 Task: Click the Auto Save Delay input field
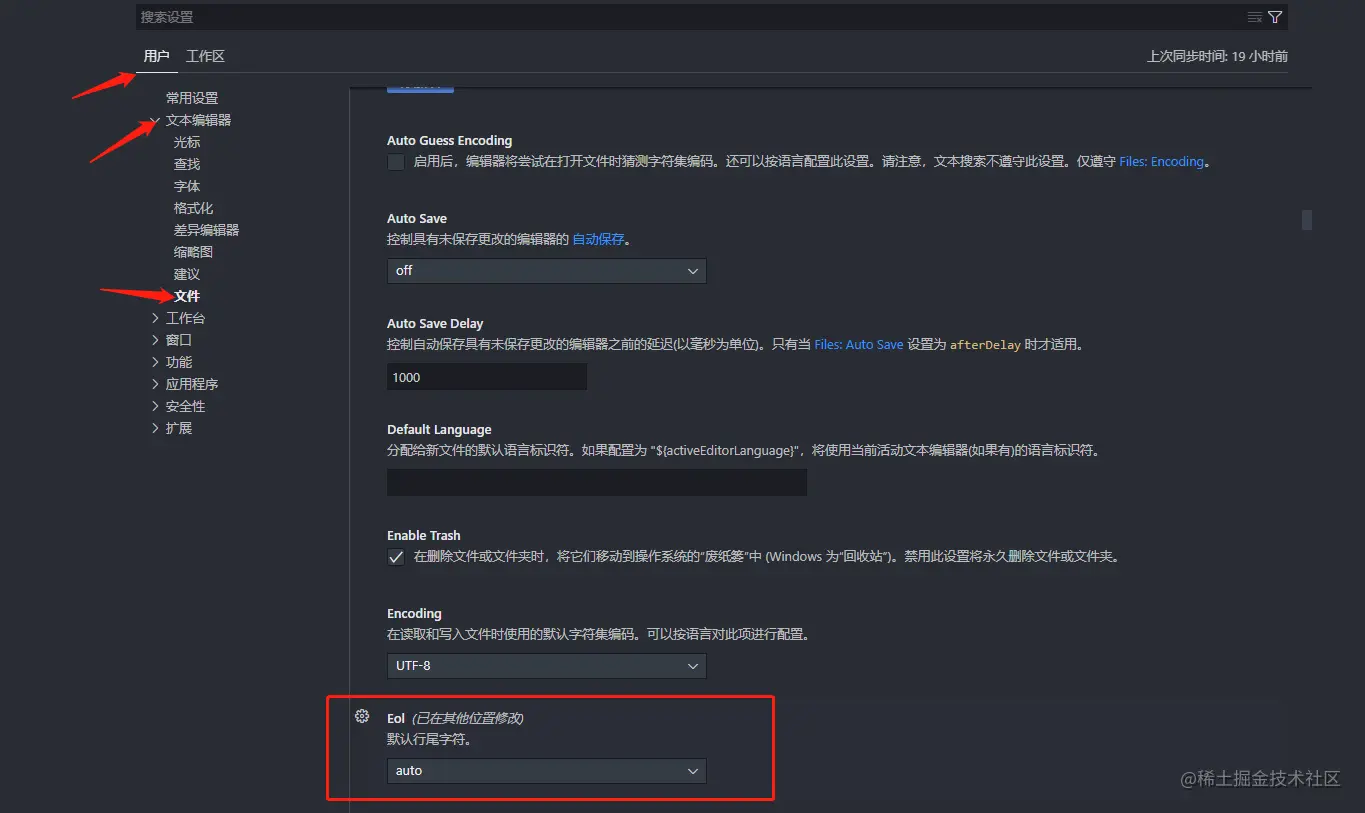(x=487, y=377)
